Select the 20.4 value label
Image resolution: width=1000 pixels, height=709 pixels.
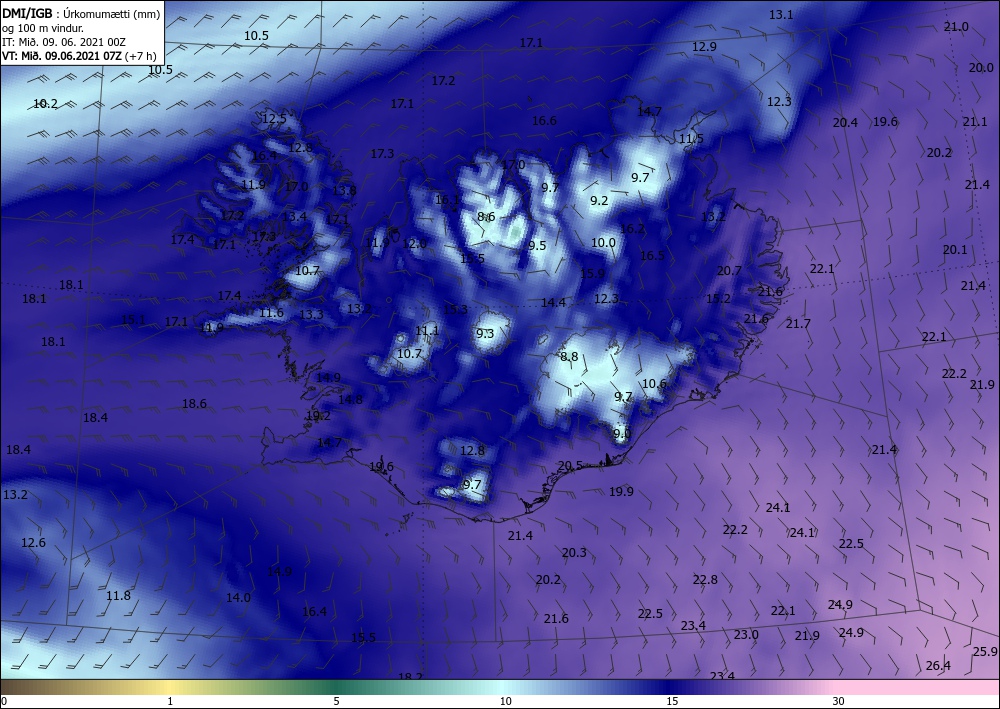(x=845, y=122)
